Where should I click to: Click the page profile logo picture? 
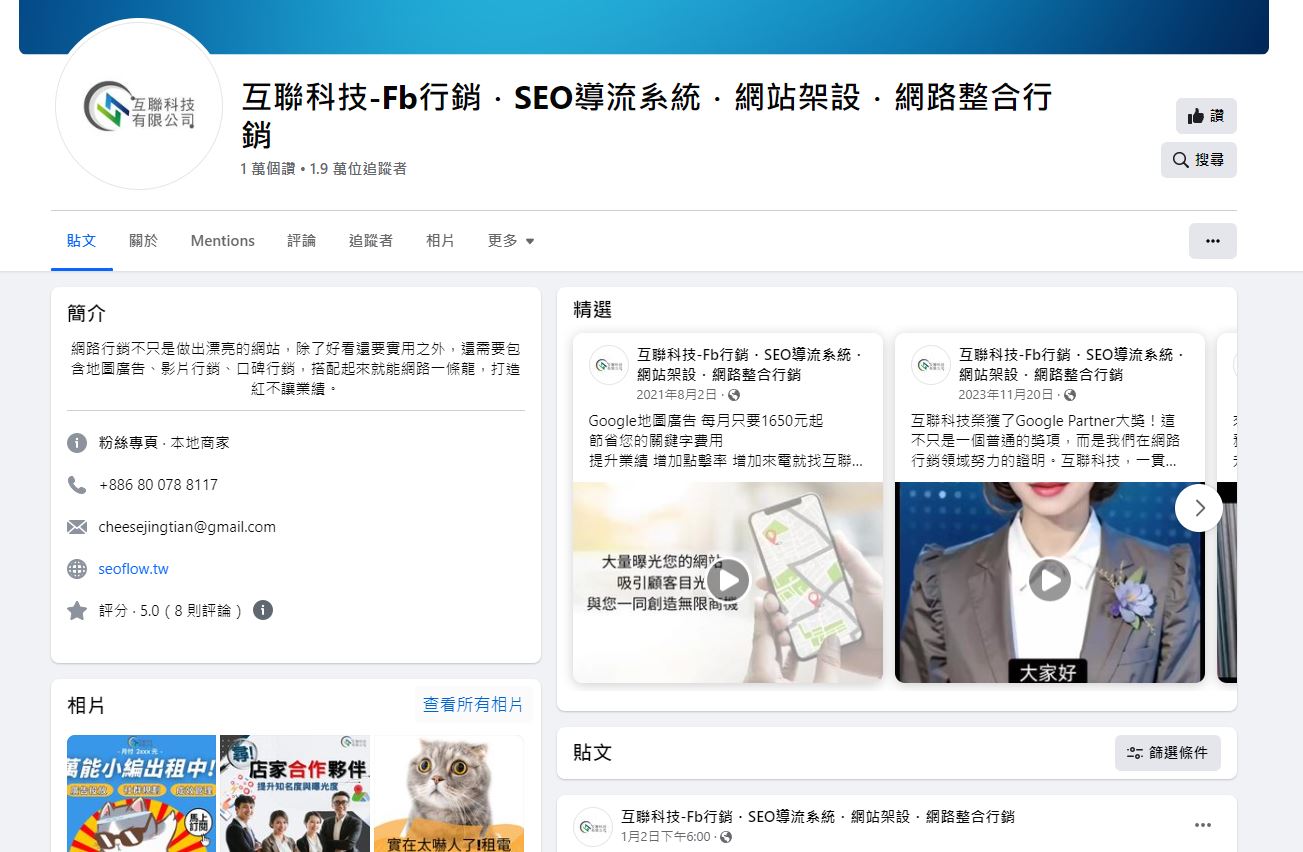[139, 105]
